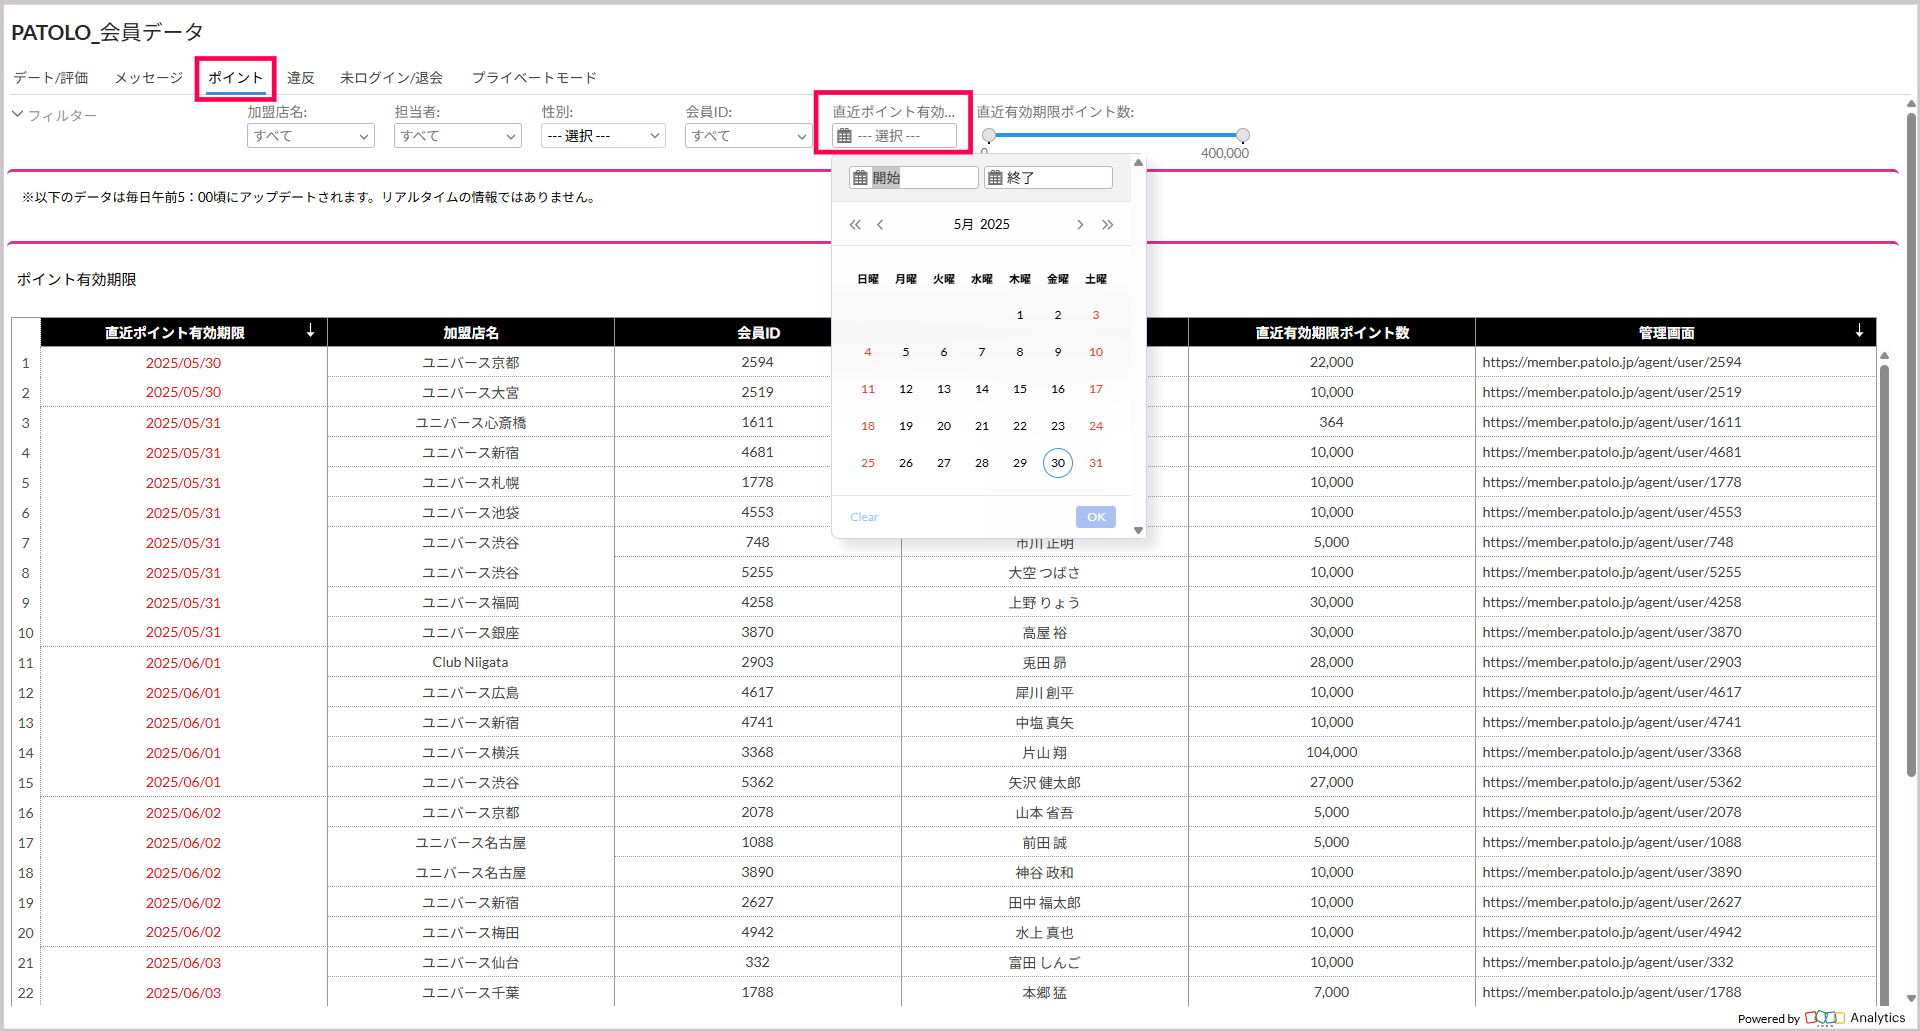This screenshot has width=1920, height=1031.
Task: Click 2025/06/03 date in row 21
Action: point(183,962)
